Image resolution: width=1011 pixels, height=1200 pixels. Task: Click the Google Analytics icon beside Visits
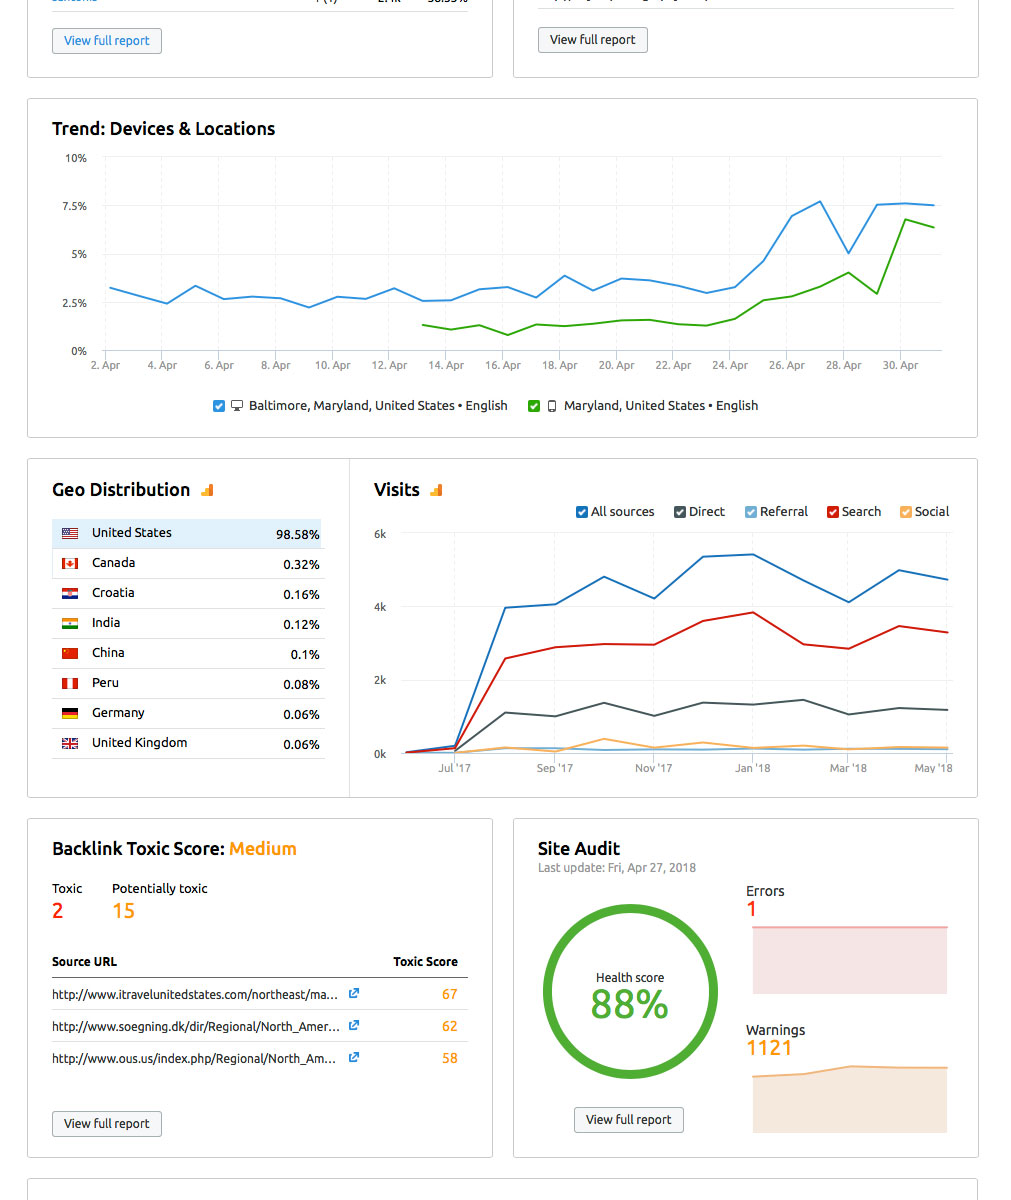point(436,490)
